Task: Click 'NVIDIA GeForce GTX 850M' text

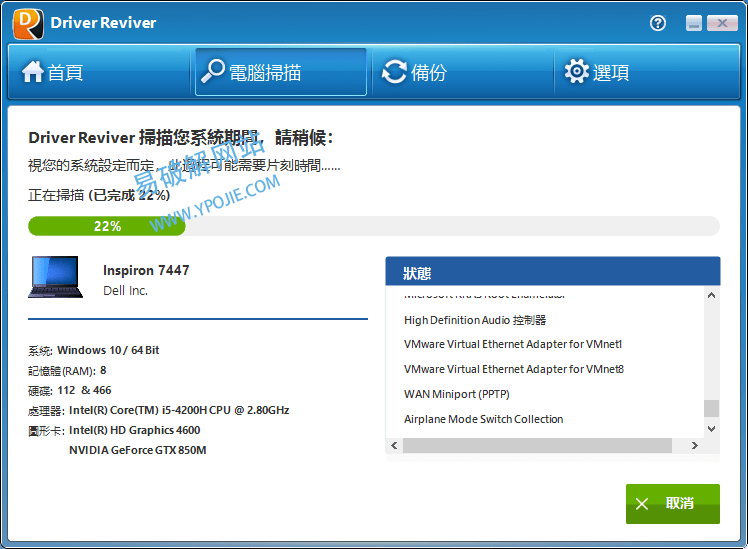Action: pyautogui.click(x=137, y=450)
